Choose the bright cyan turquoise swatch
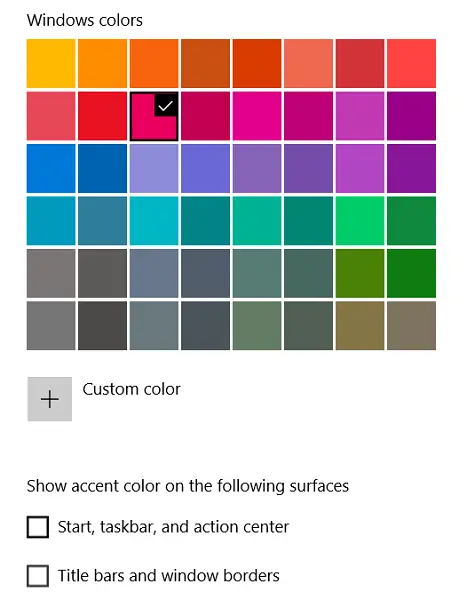Image resolution: width=467 pixels, height=600 pixels. (x=154, y=221)
